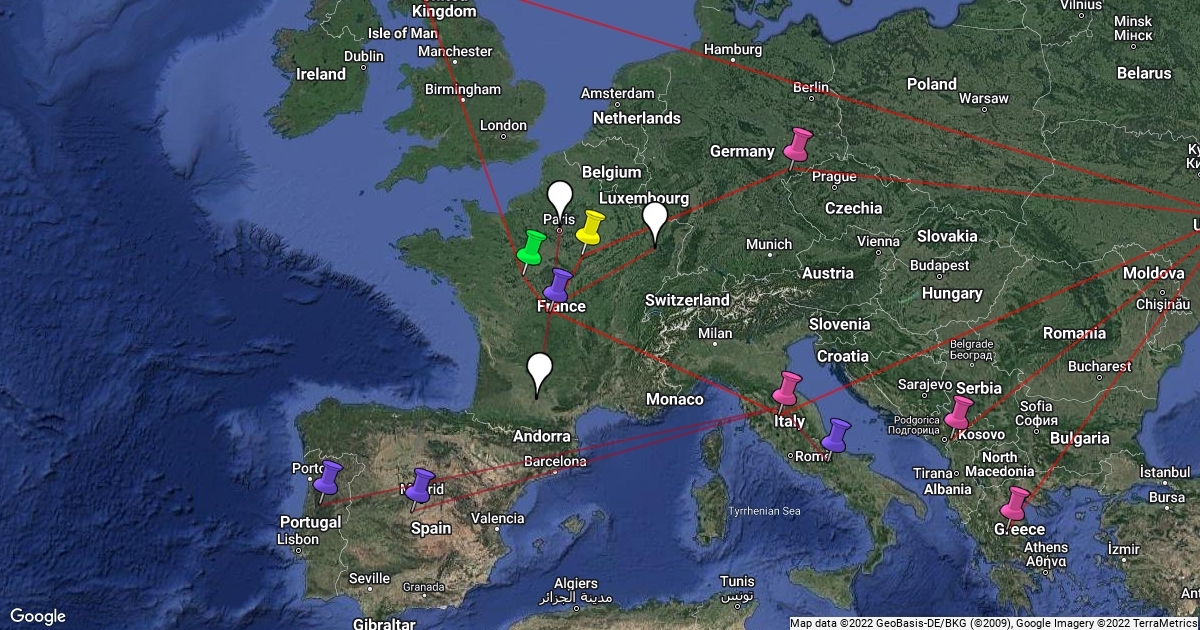Viewport: 1200px width, 630px height.
Task: Click the Serbia country label
Action: pyautogui.click(x=978, y=388)
